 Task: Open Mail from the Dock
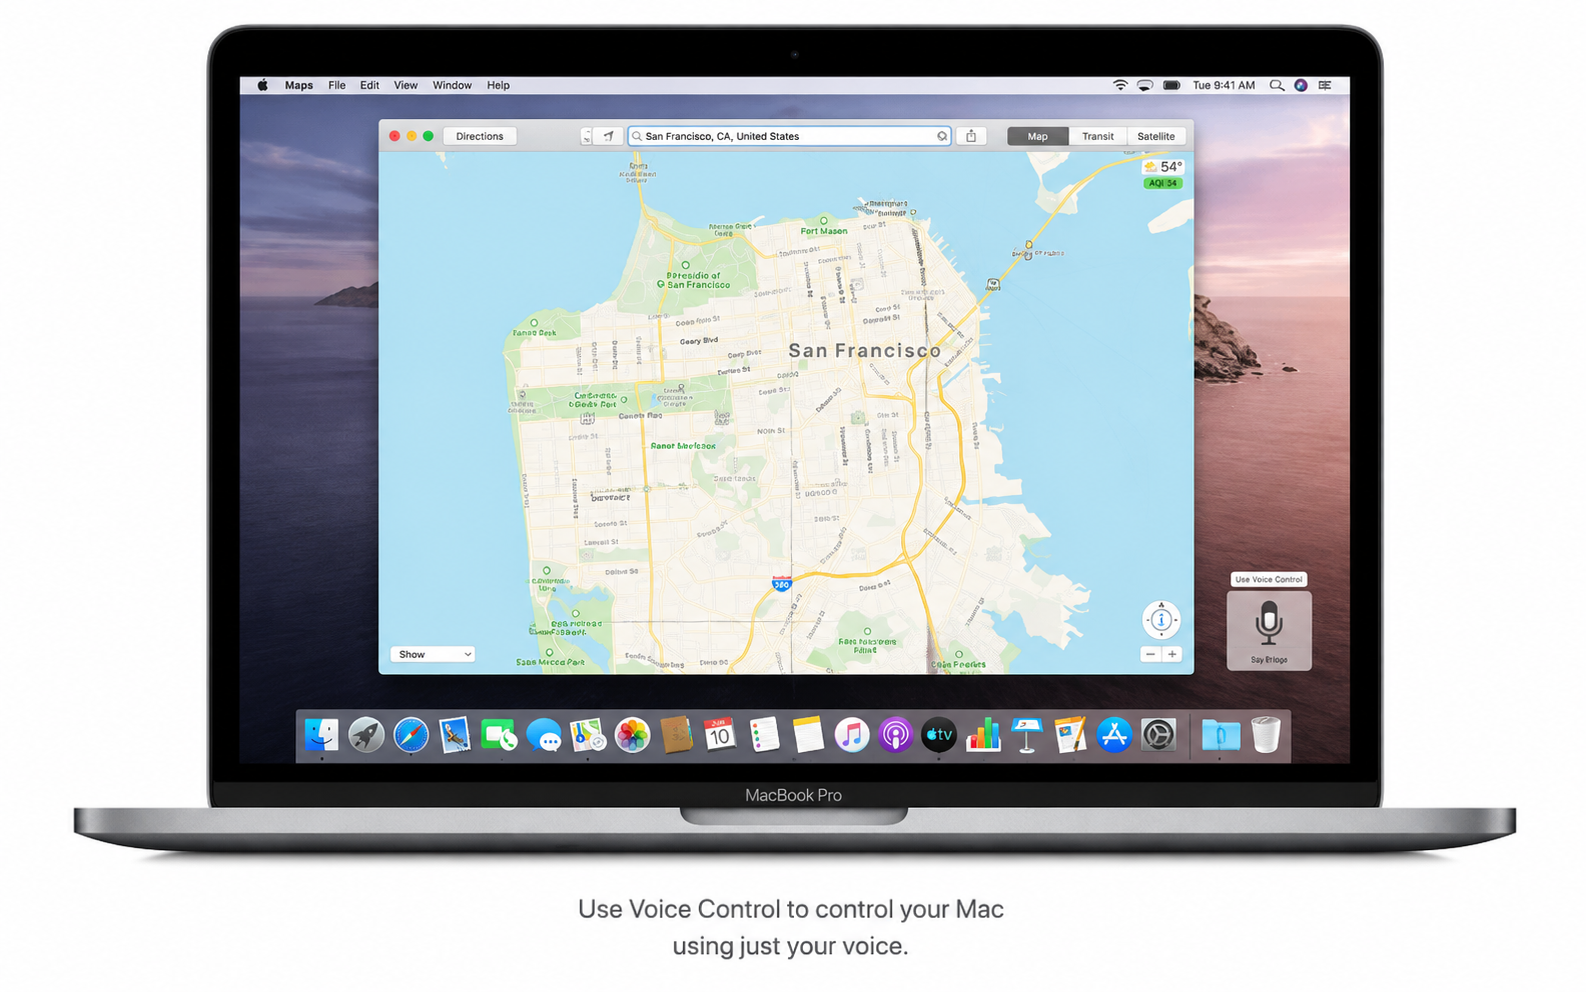455,735
